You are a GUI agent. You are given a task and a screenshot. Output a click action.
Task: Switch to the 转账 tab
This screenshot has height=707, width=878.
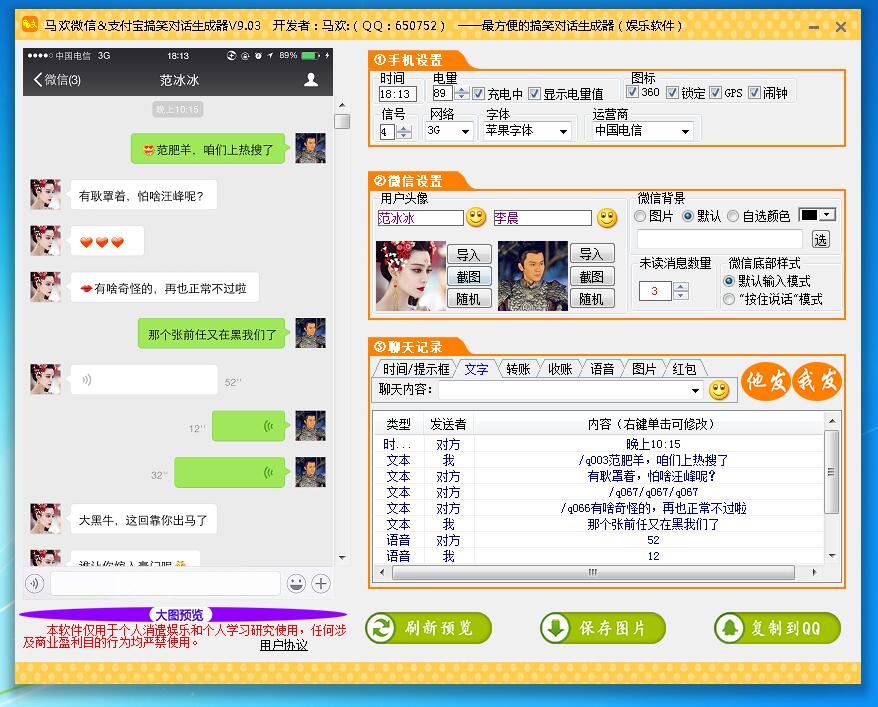point(517,369)
